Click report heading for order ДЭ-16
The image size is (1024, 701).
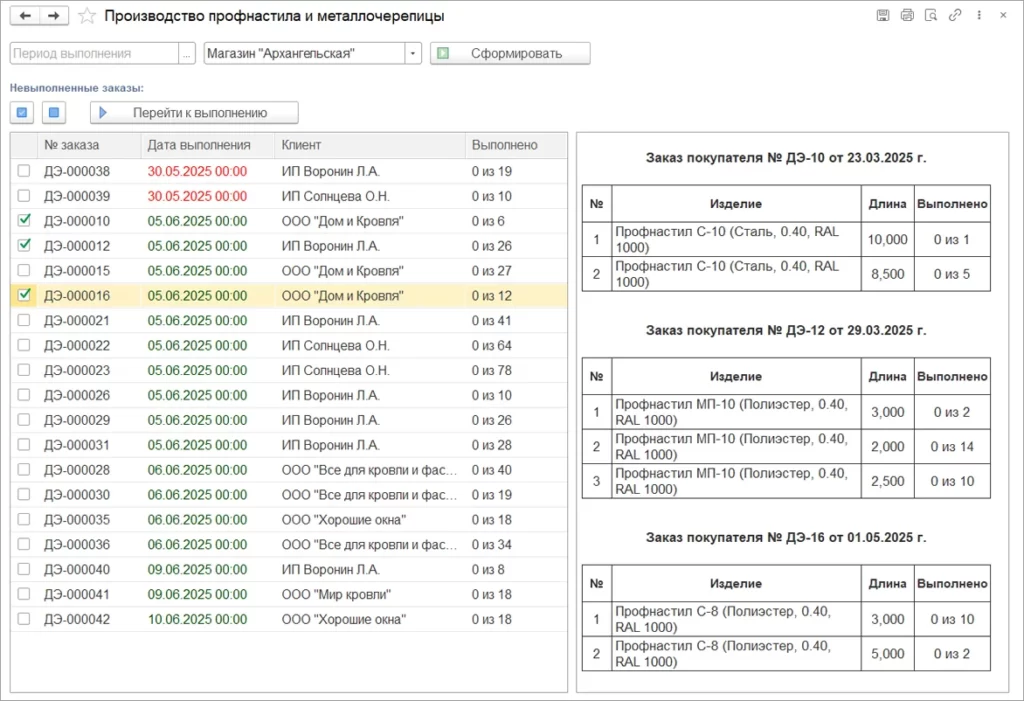point(786,537)
